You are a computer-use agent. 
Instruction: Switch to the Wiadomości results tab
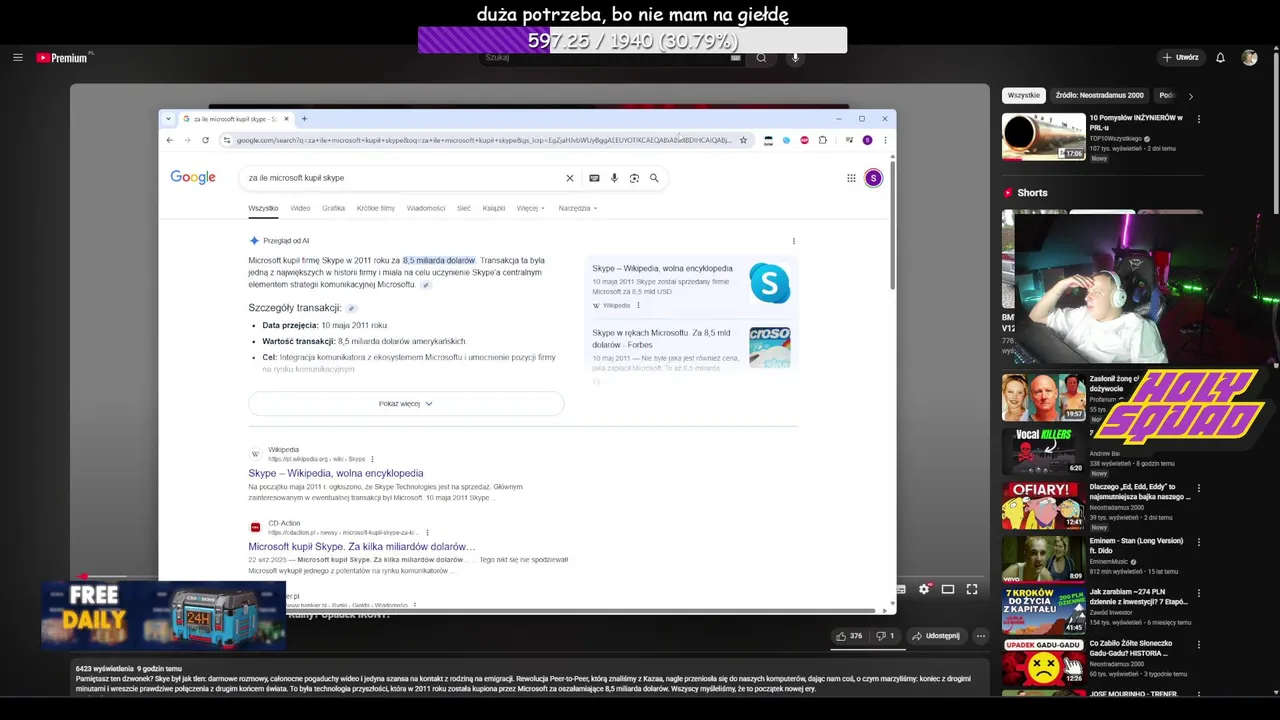[426, 208]
